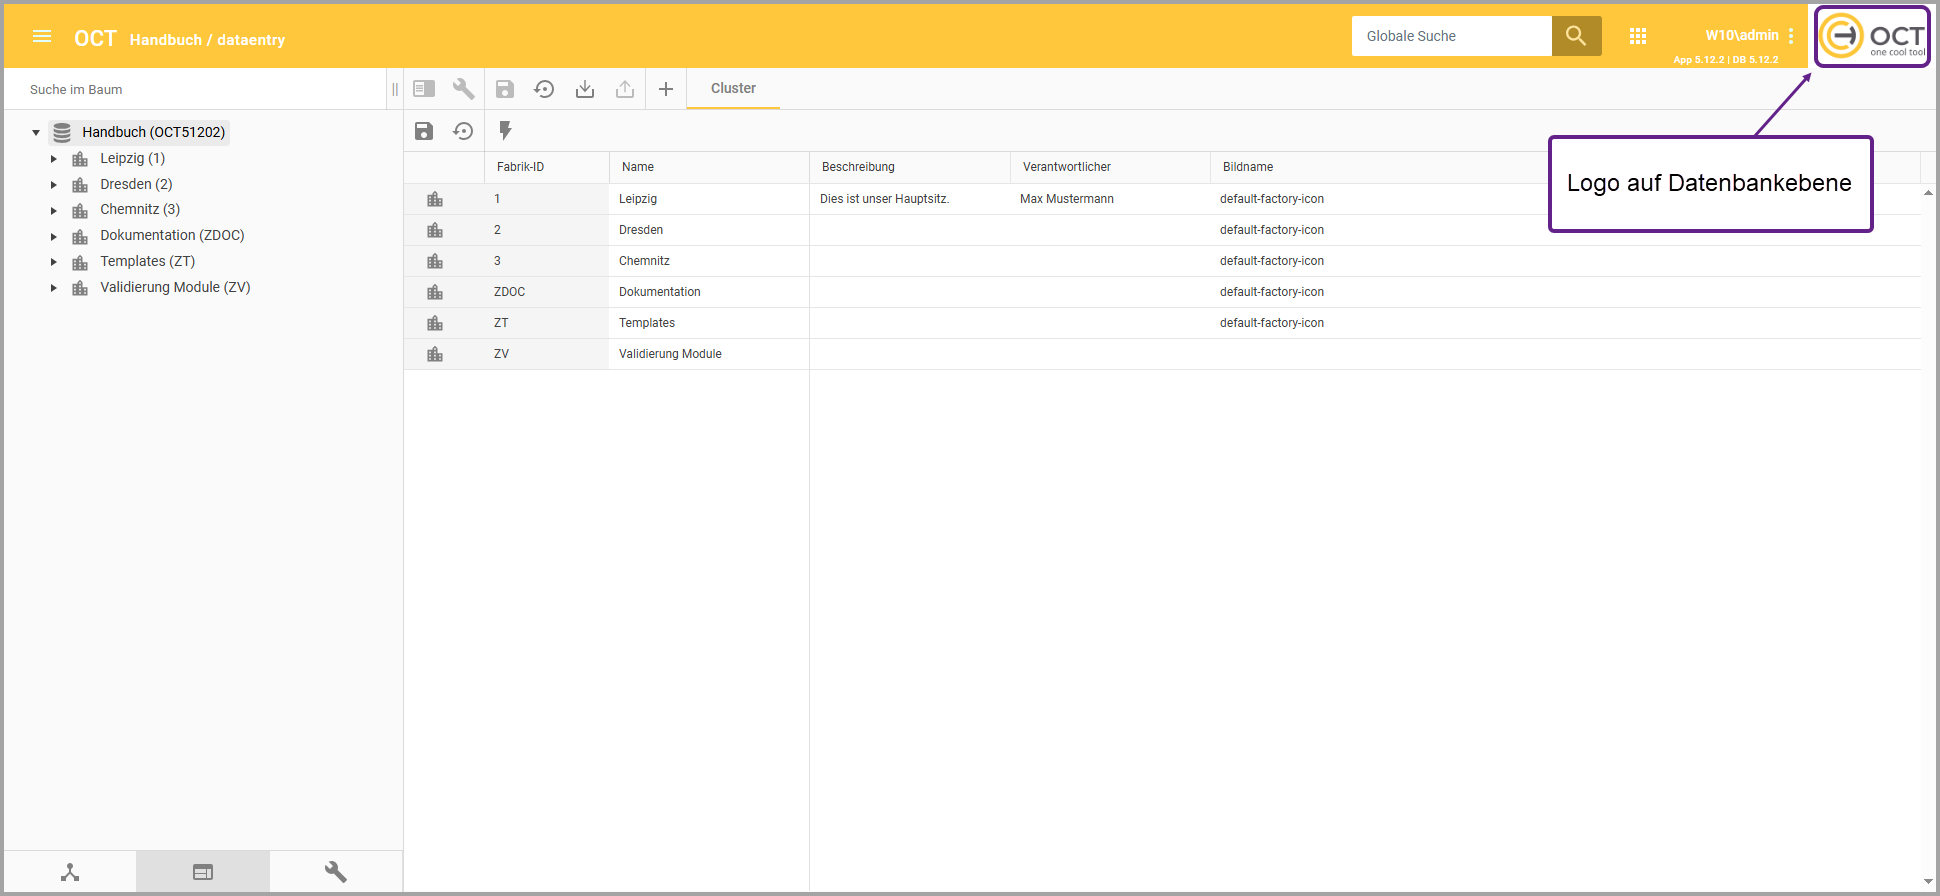
Task: Click the download icon in top toolbar
Action: coord(585,90)
